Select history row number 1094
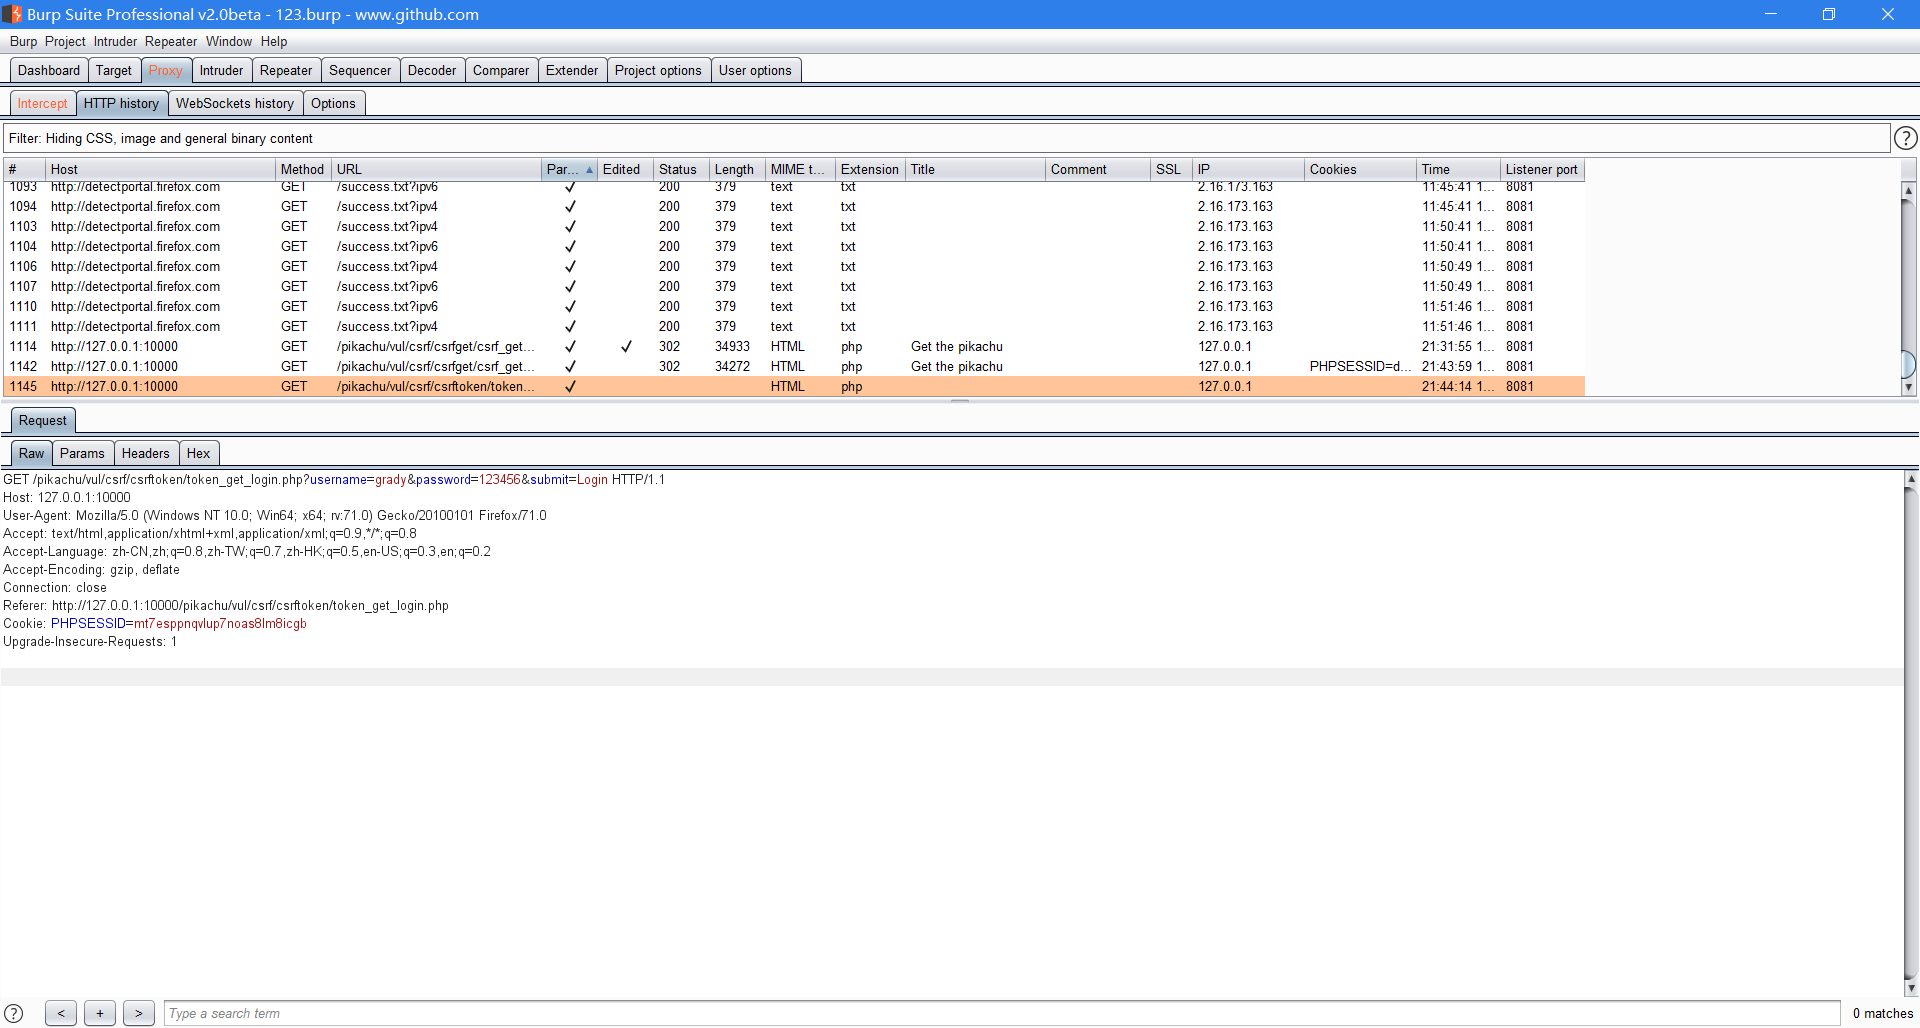Image resolution: width=1920 pixels, height=1028 pixels. click(794, 206)
